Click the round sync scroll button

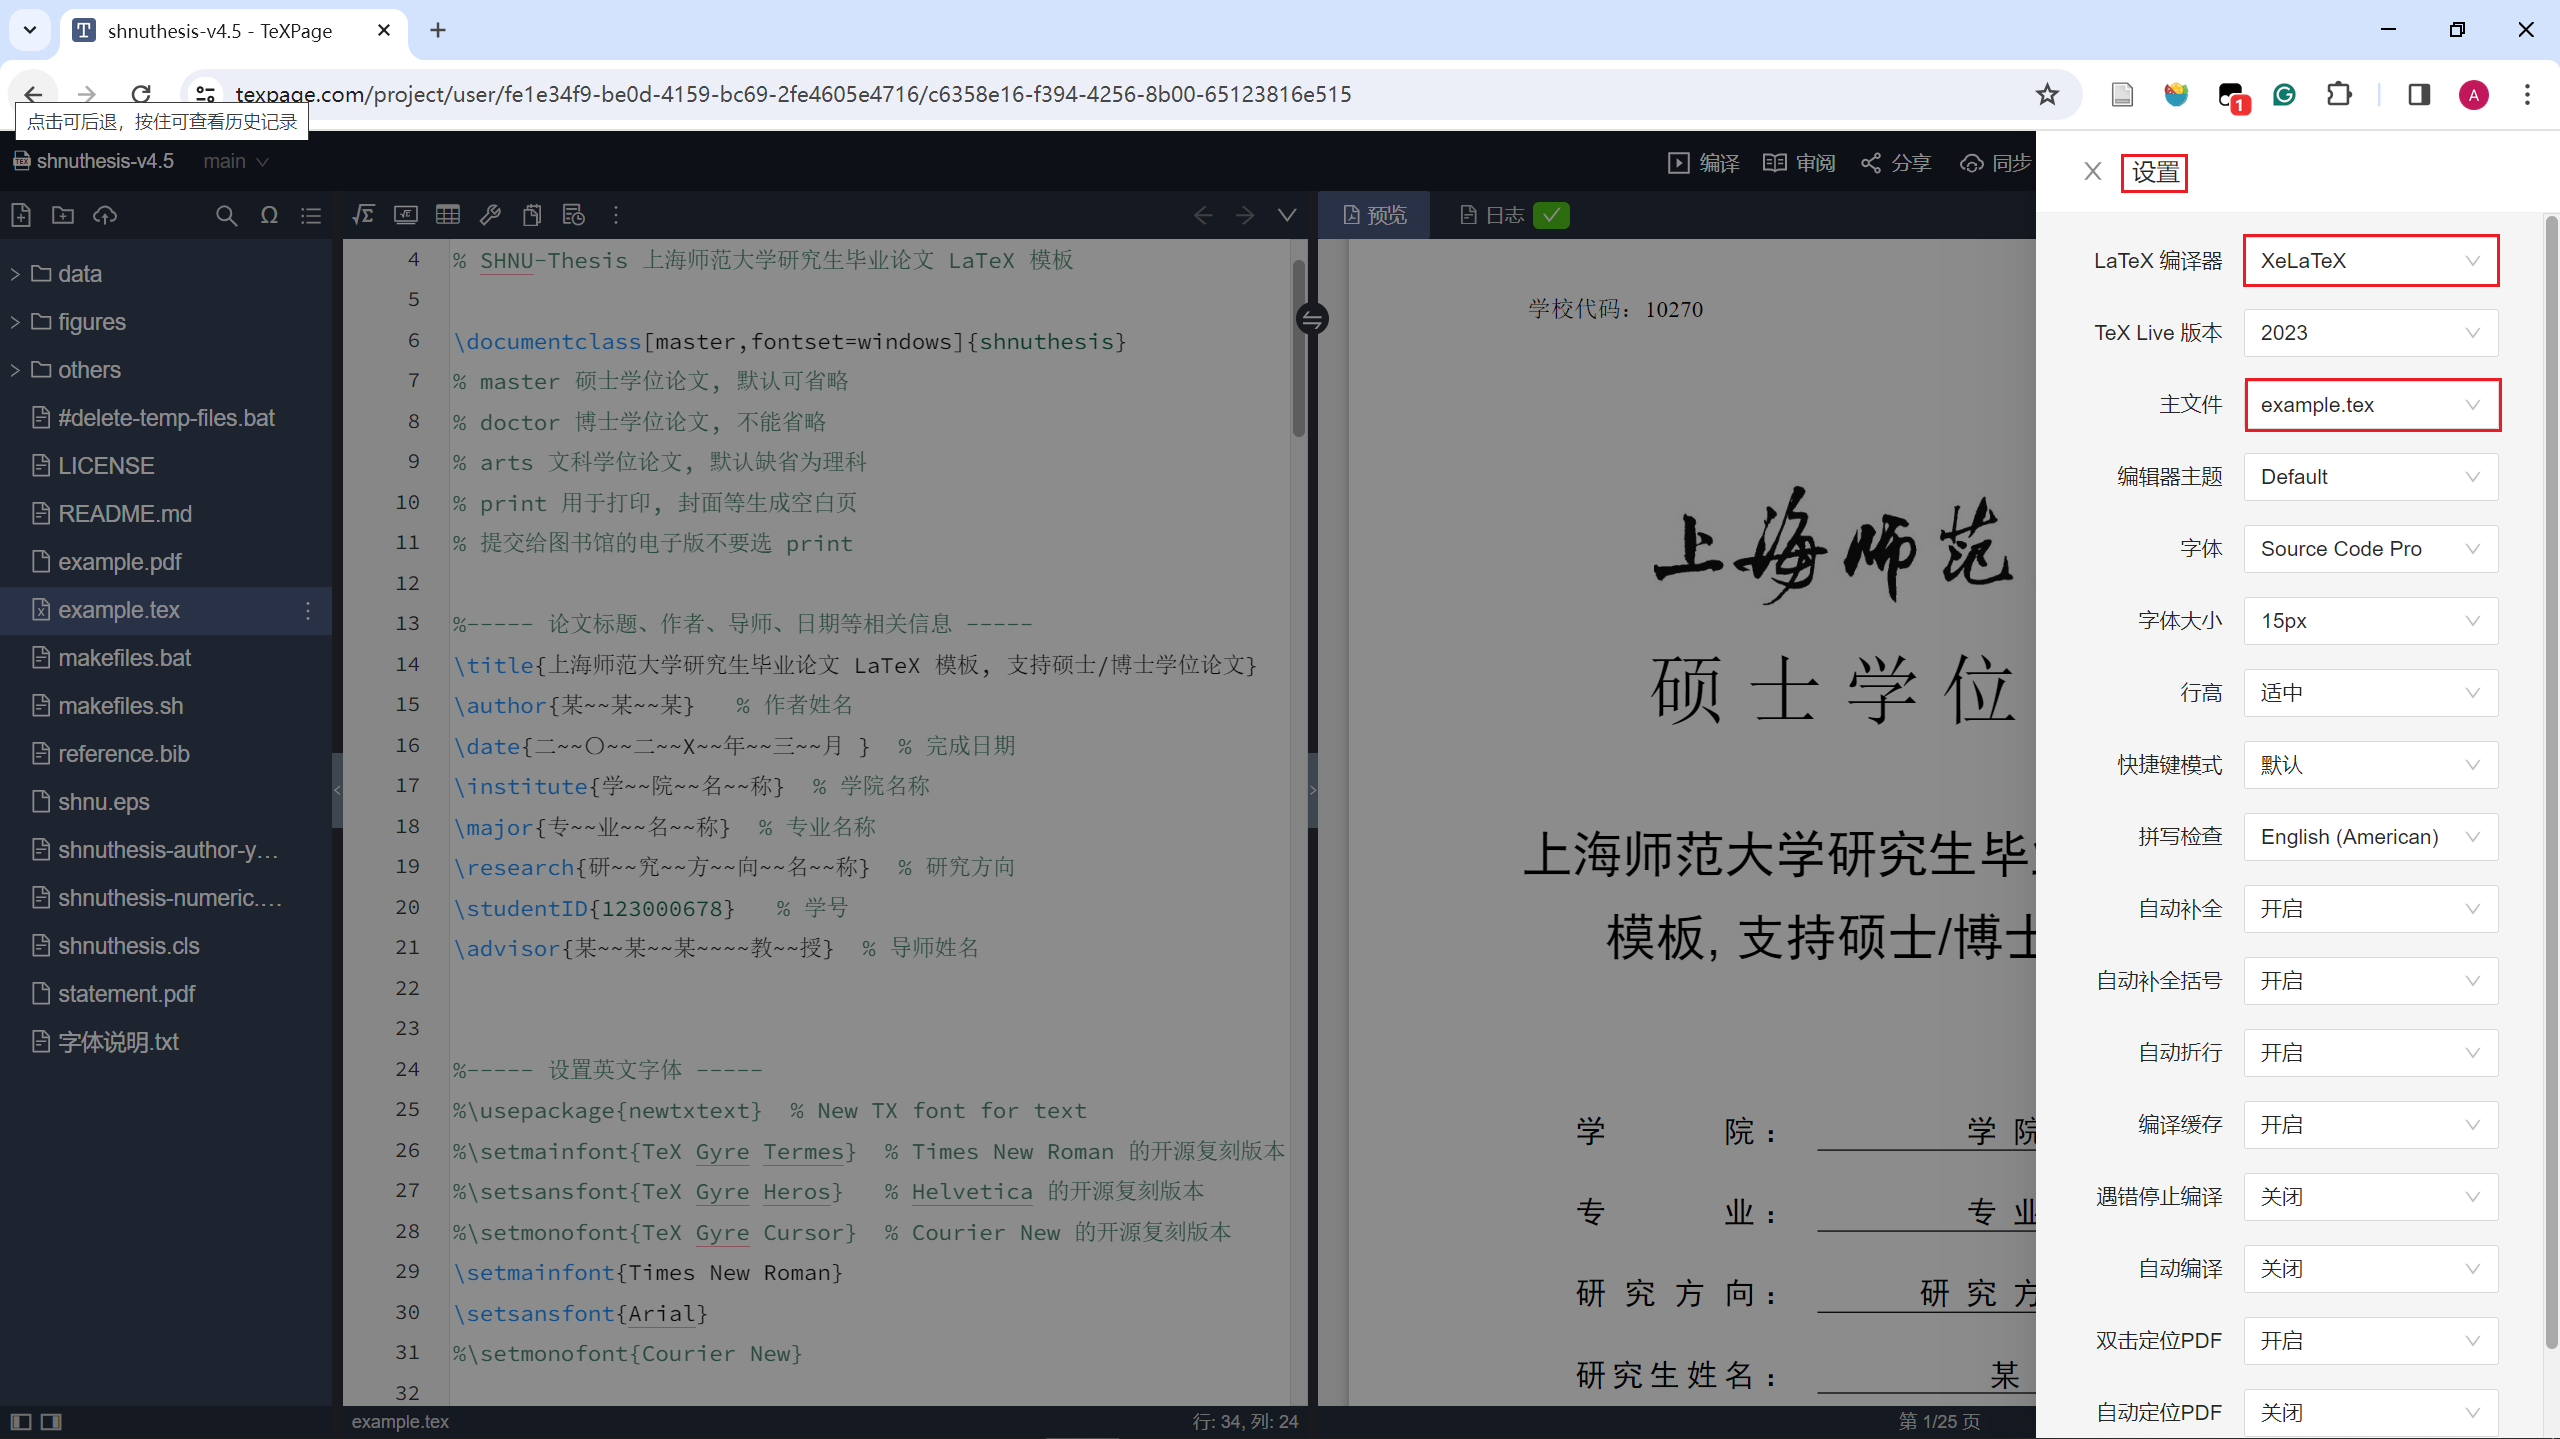1312,319
